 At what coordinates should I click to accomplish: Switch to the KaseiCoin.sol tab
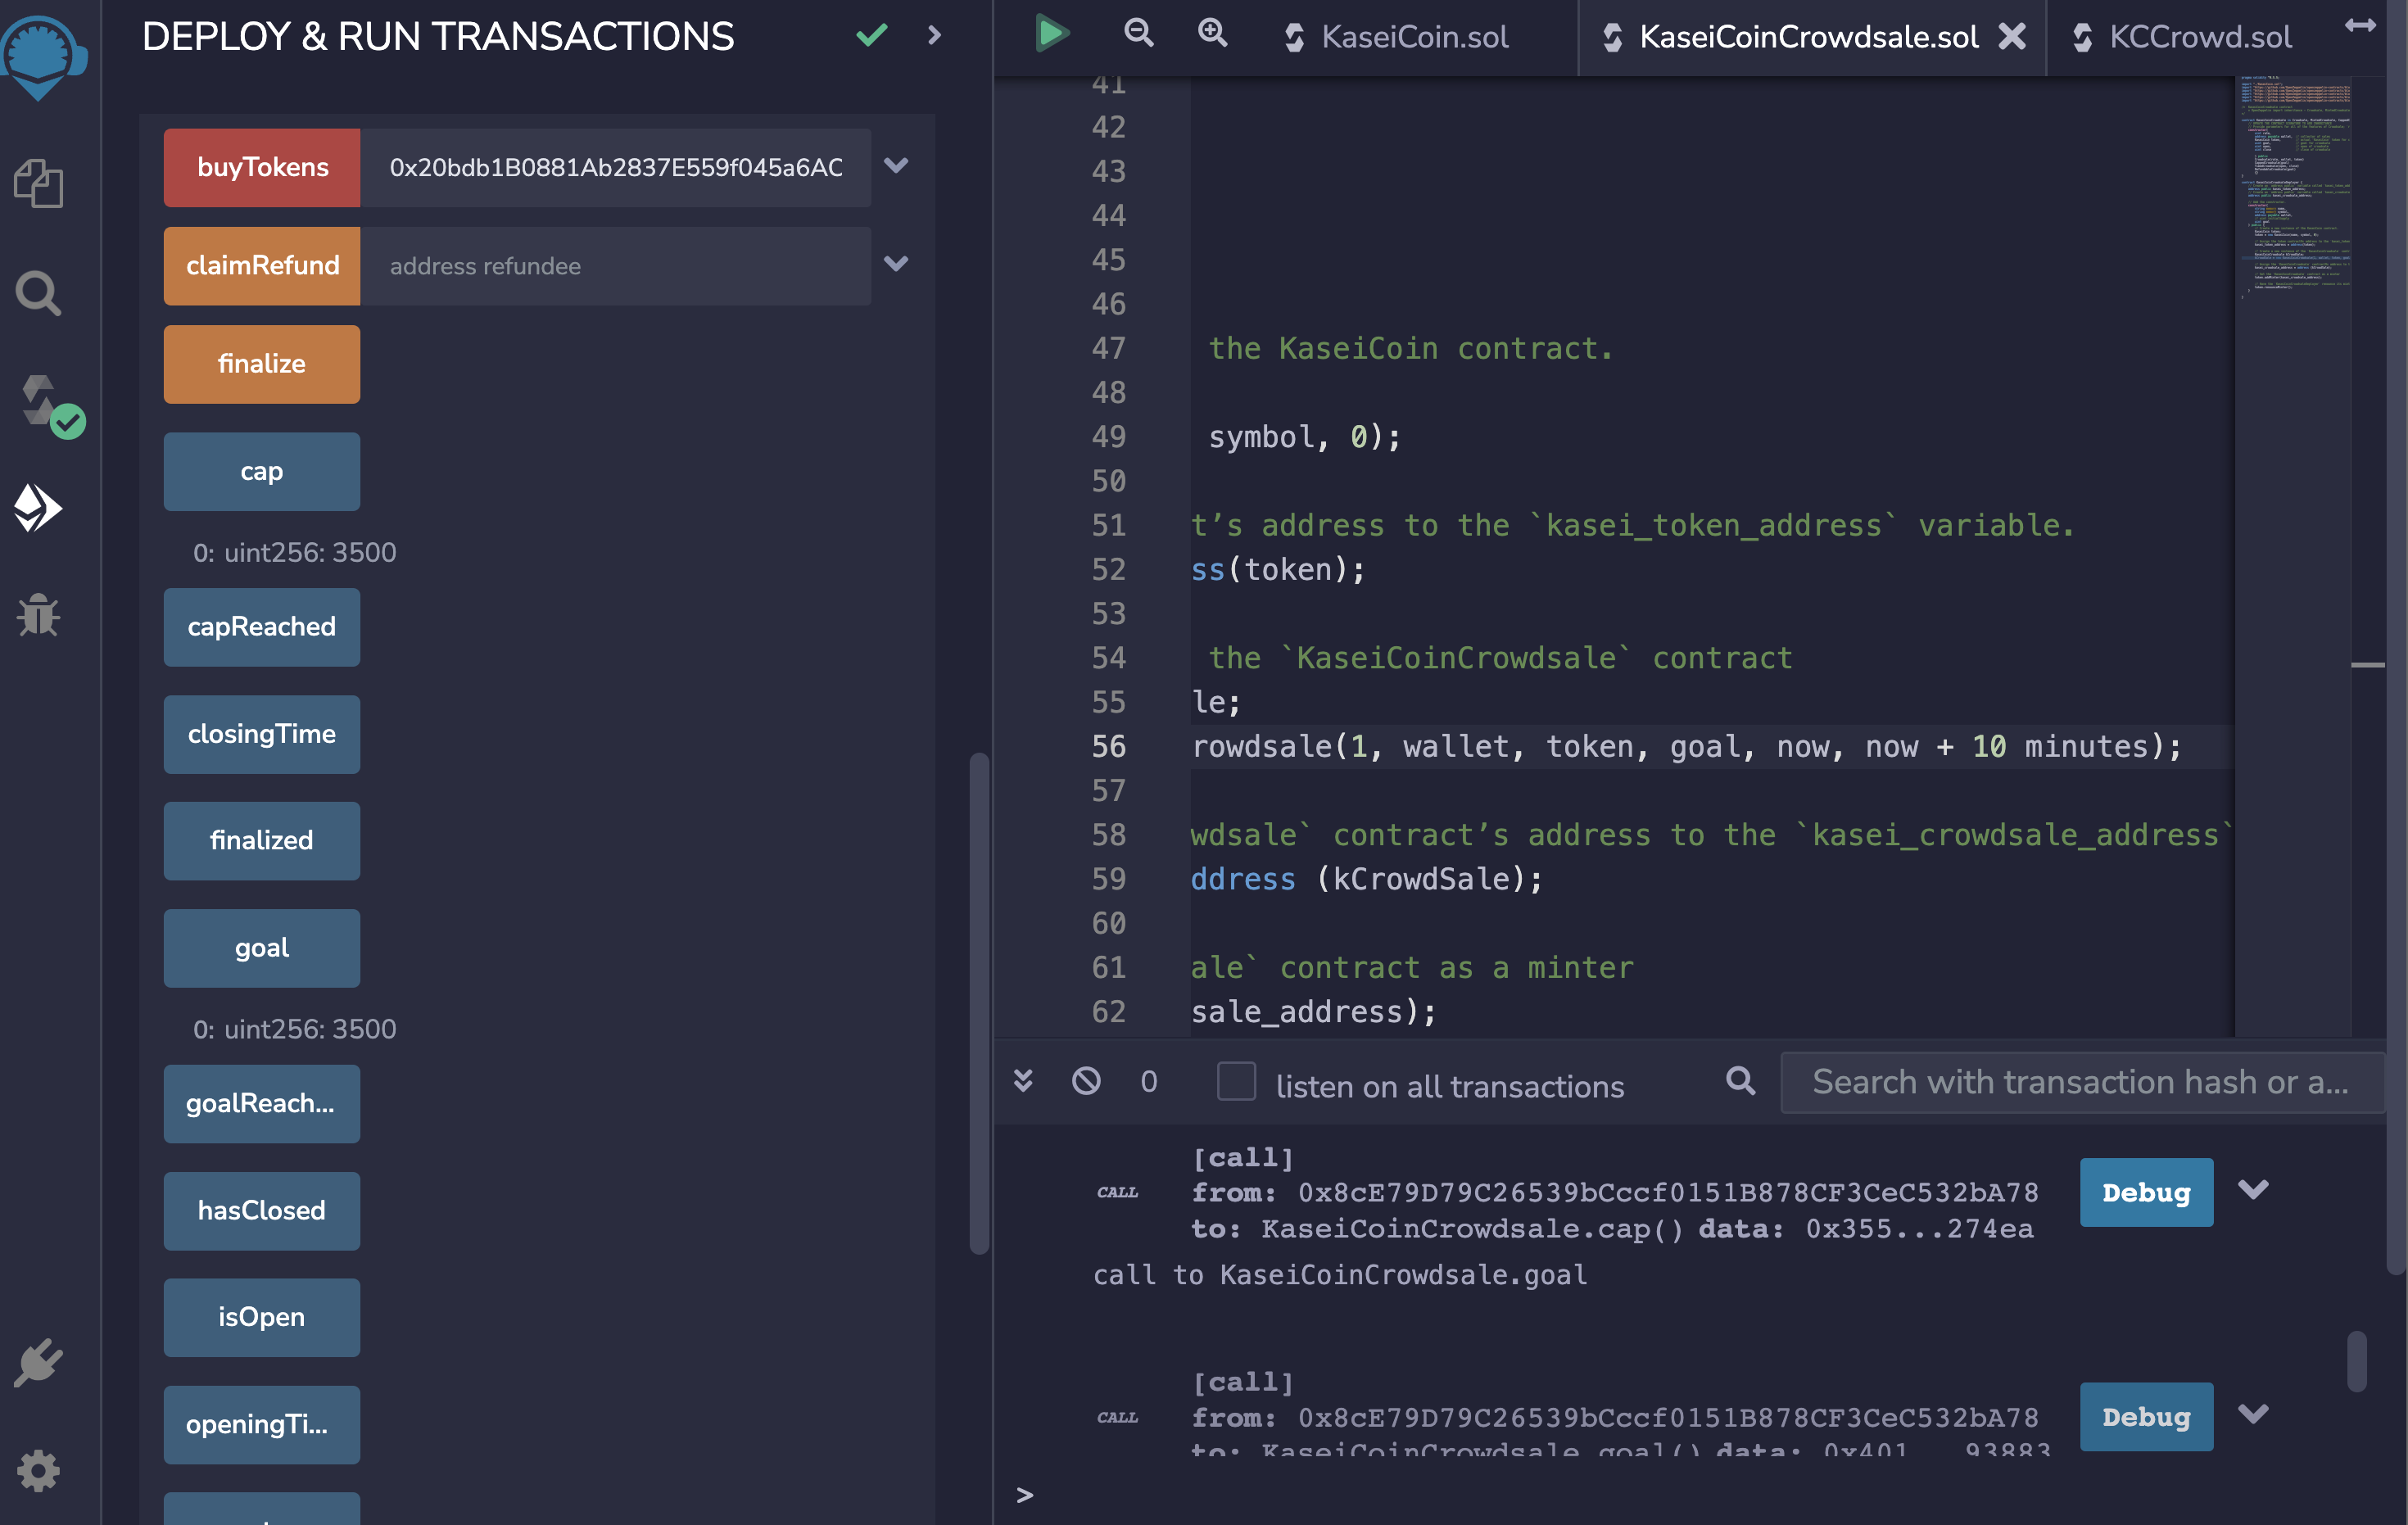click(1413, 38)
